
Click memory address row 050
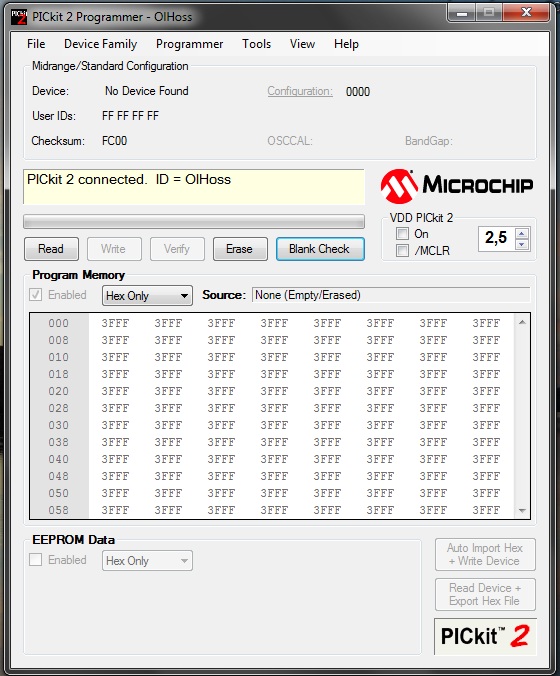59,493
